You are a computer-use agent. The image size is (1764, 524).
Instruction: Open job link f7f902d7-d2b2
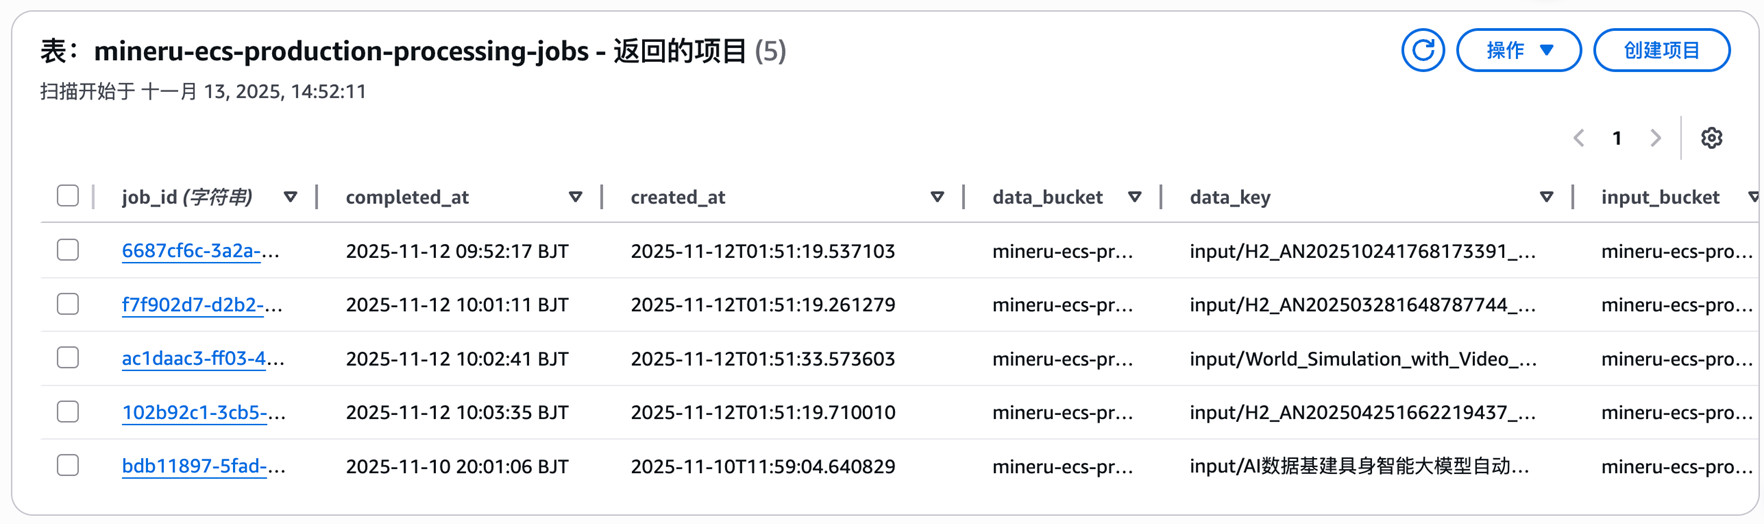[x=201, y=305]
